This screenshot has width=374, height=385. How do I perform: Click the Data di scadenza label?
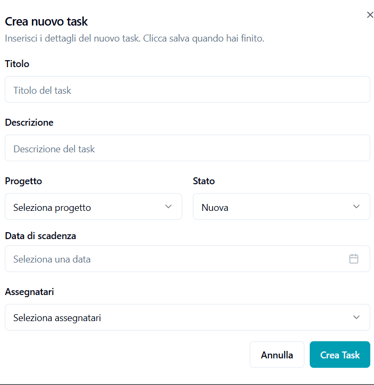click(x=40, y=236)
